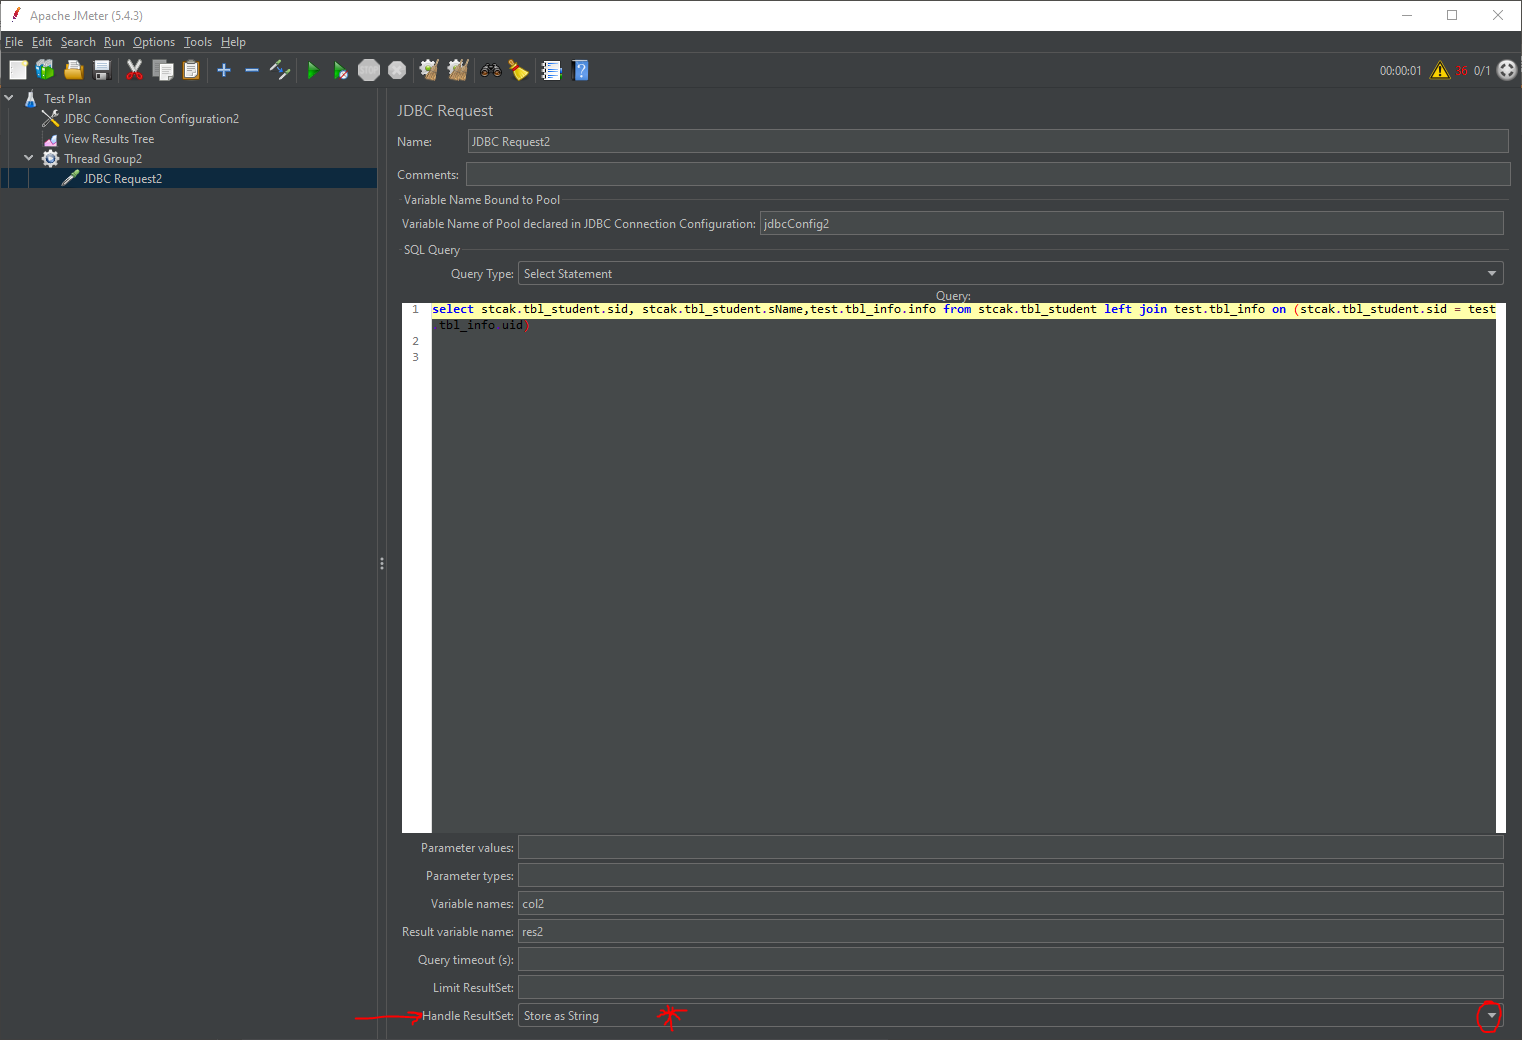
Task: Reset search with yellow broom icon
Action: coord(518,70)
